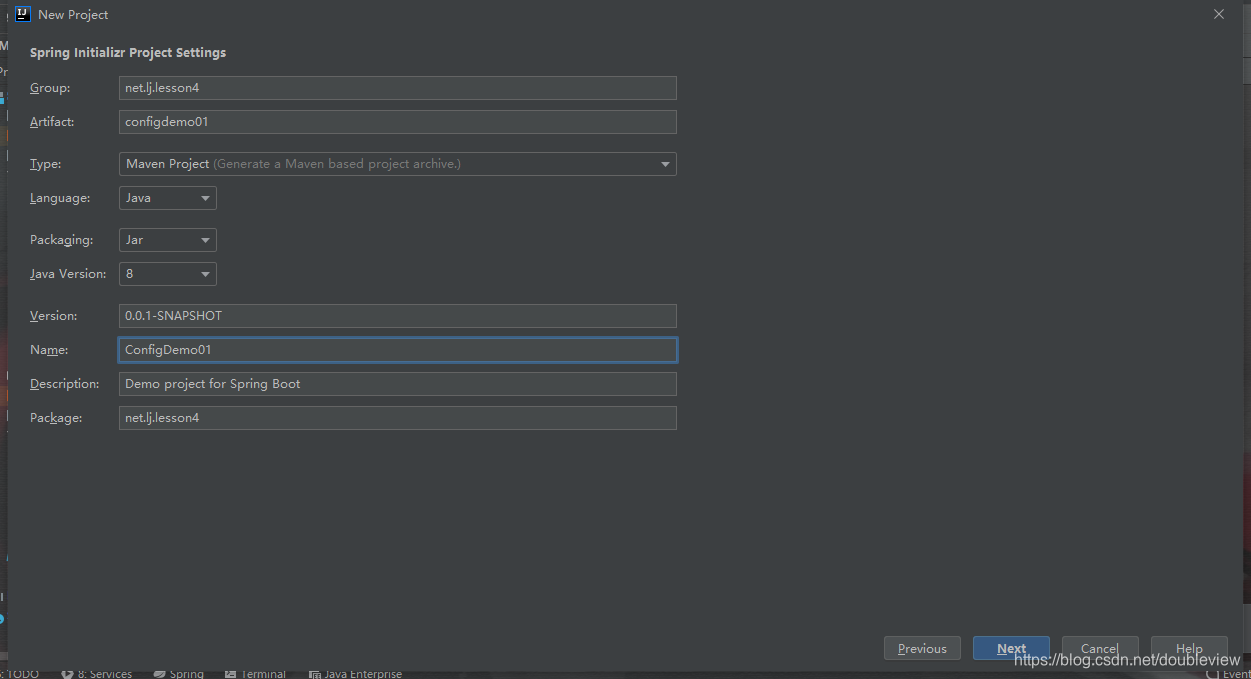Click the Cancel button
1251x679 pixels.
1100,648
